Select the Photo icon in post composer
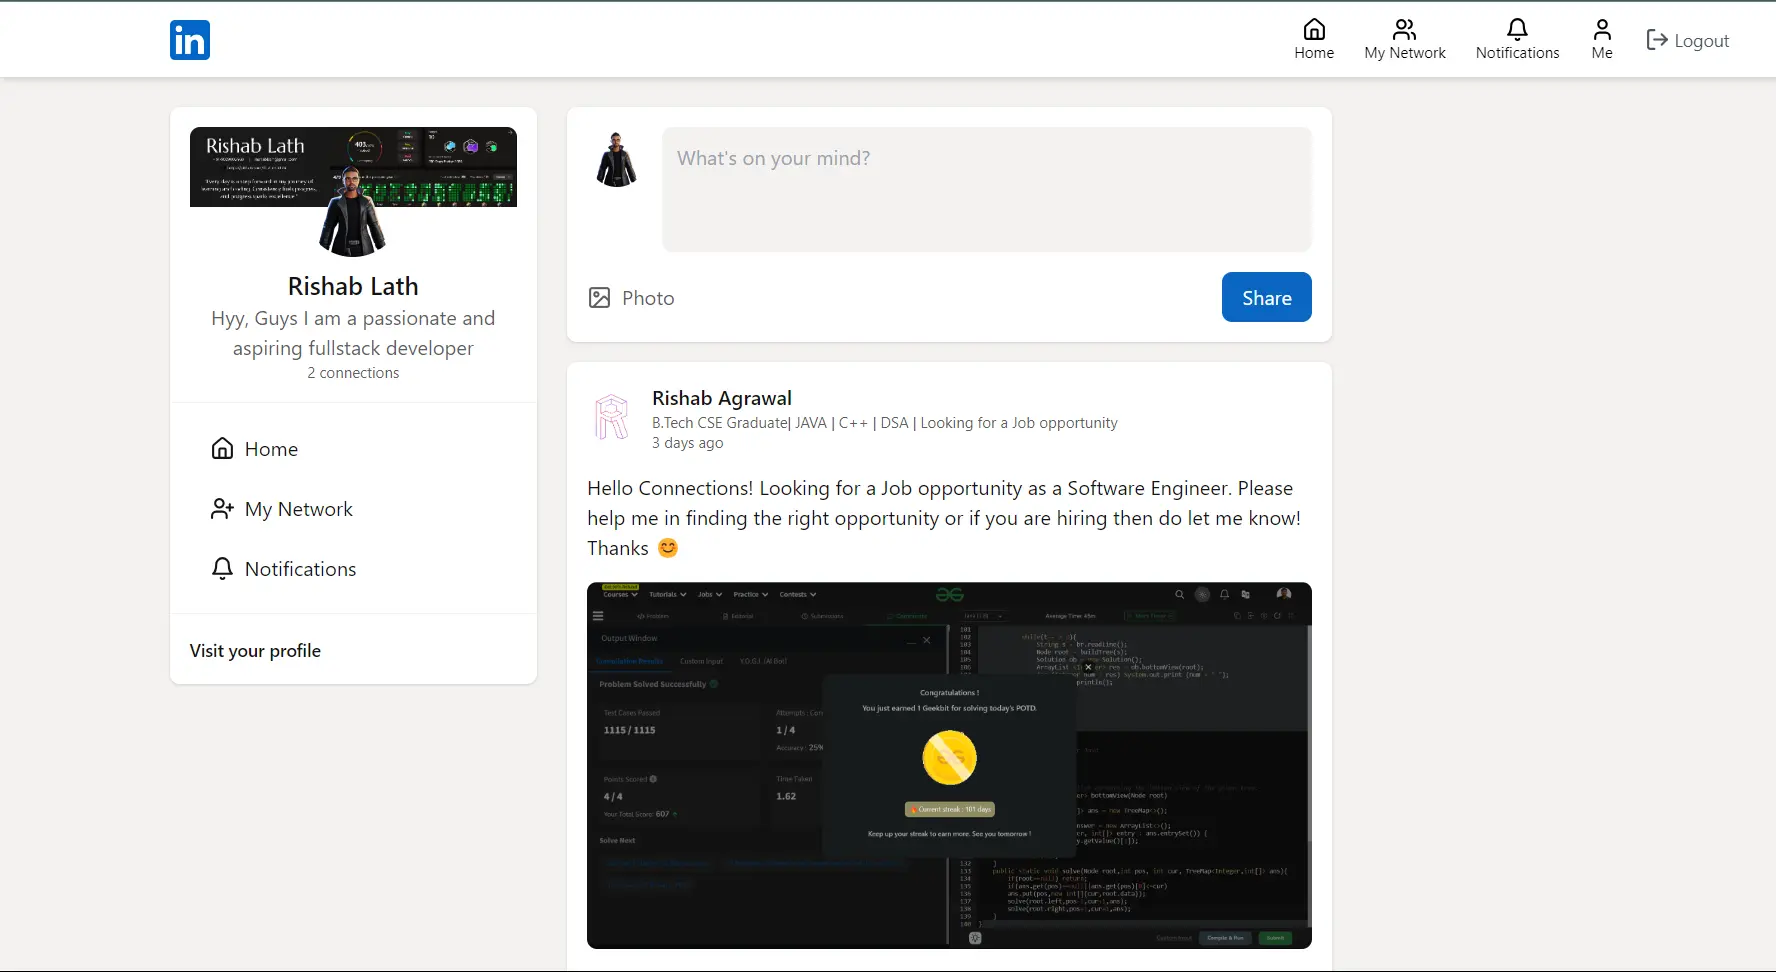This screenshot has height=972, width=1776. [x=600, y=297]
